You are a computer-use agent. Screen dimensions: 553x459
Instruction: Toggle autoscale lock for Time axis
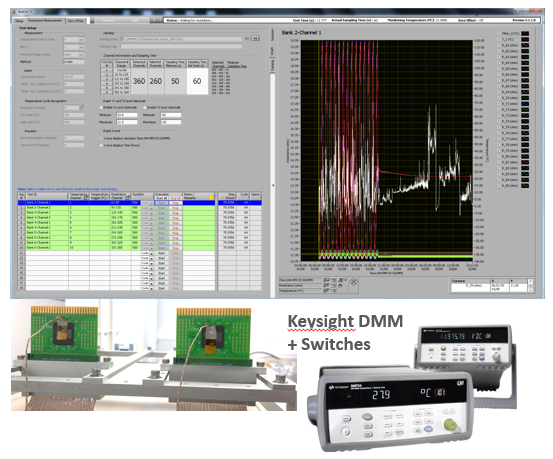click(326, 280)
